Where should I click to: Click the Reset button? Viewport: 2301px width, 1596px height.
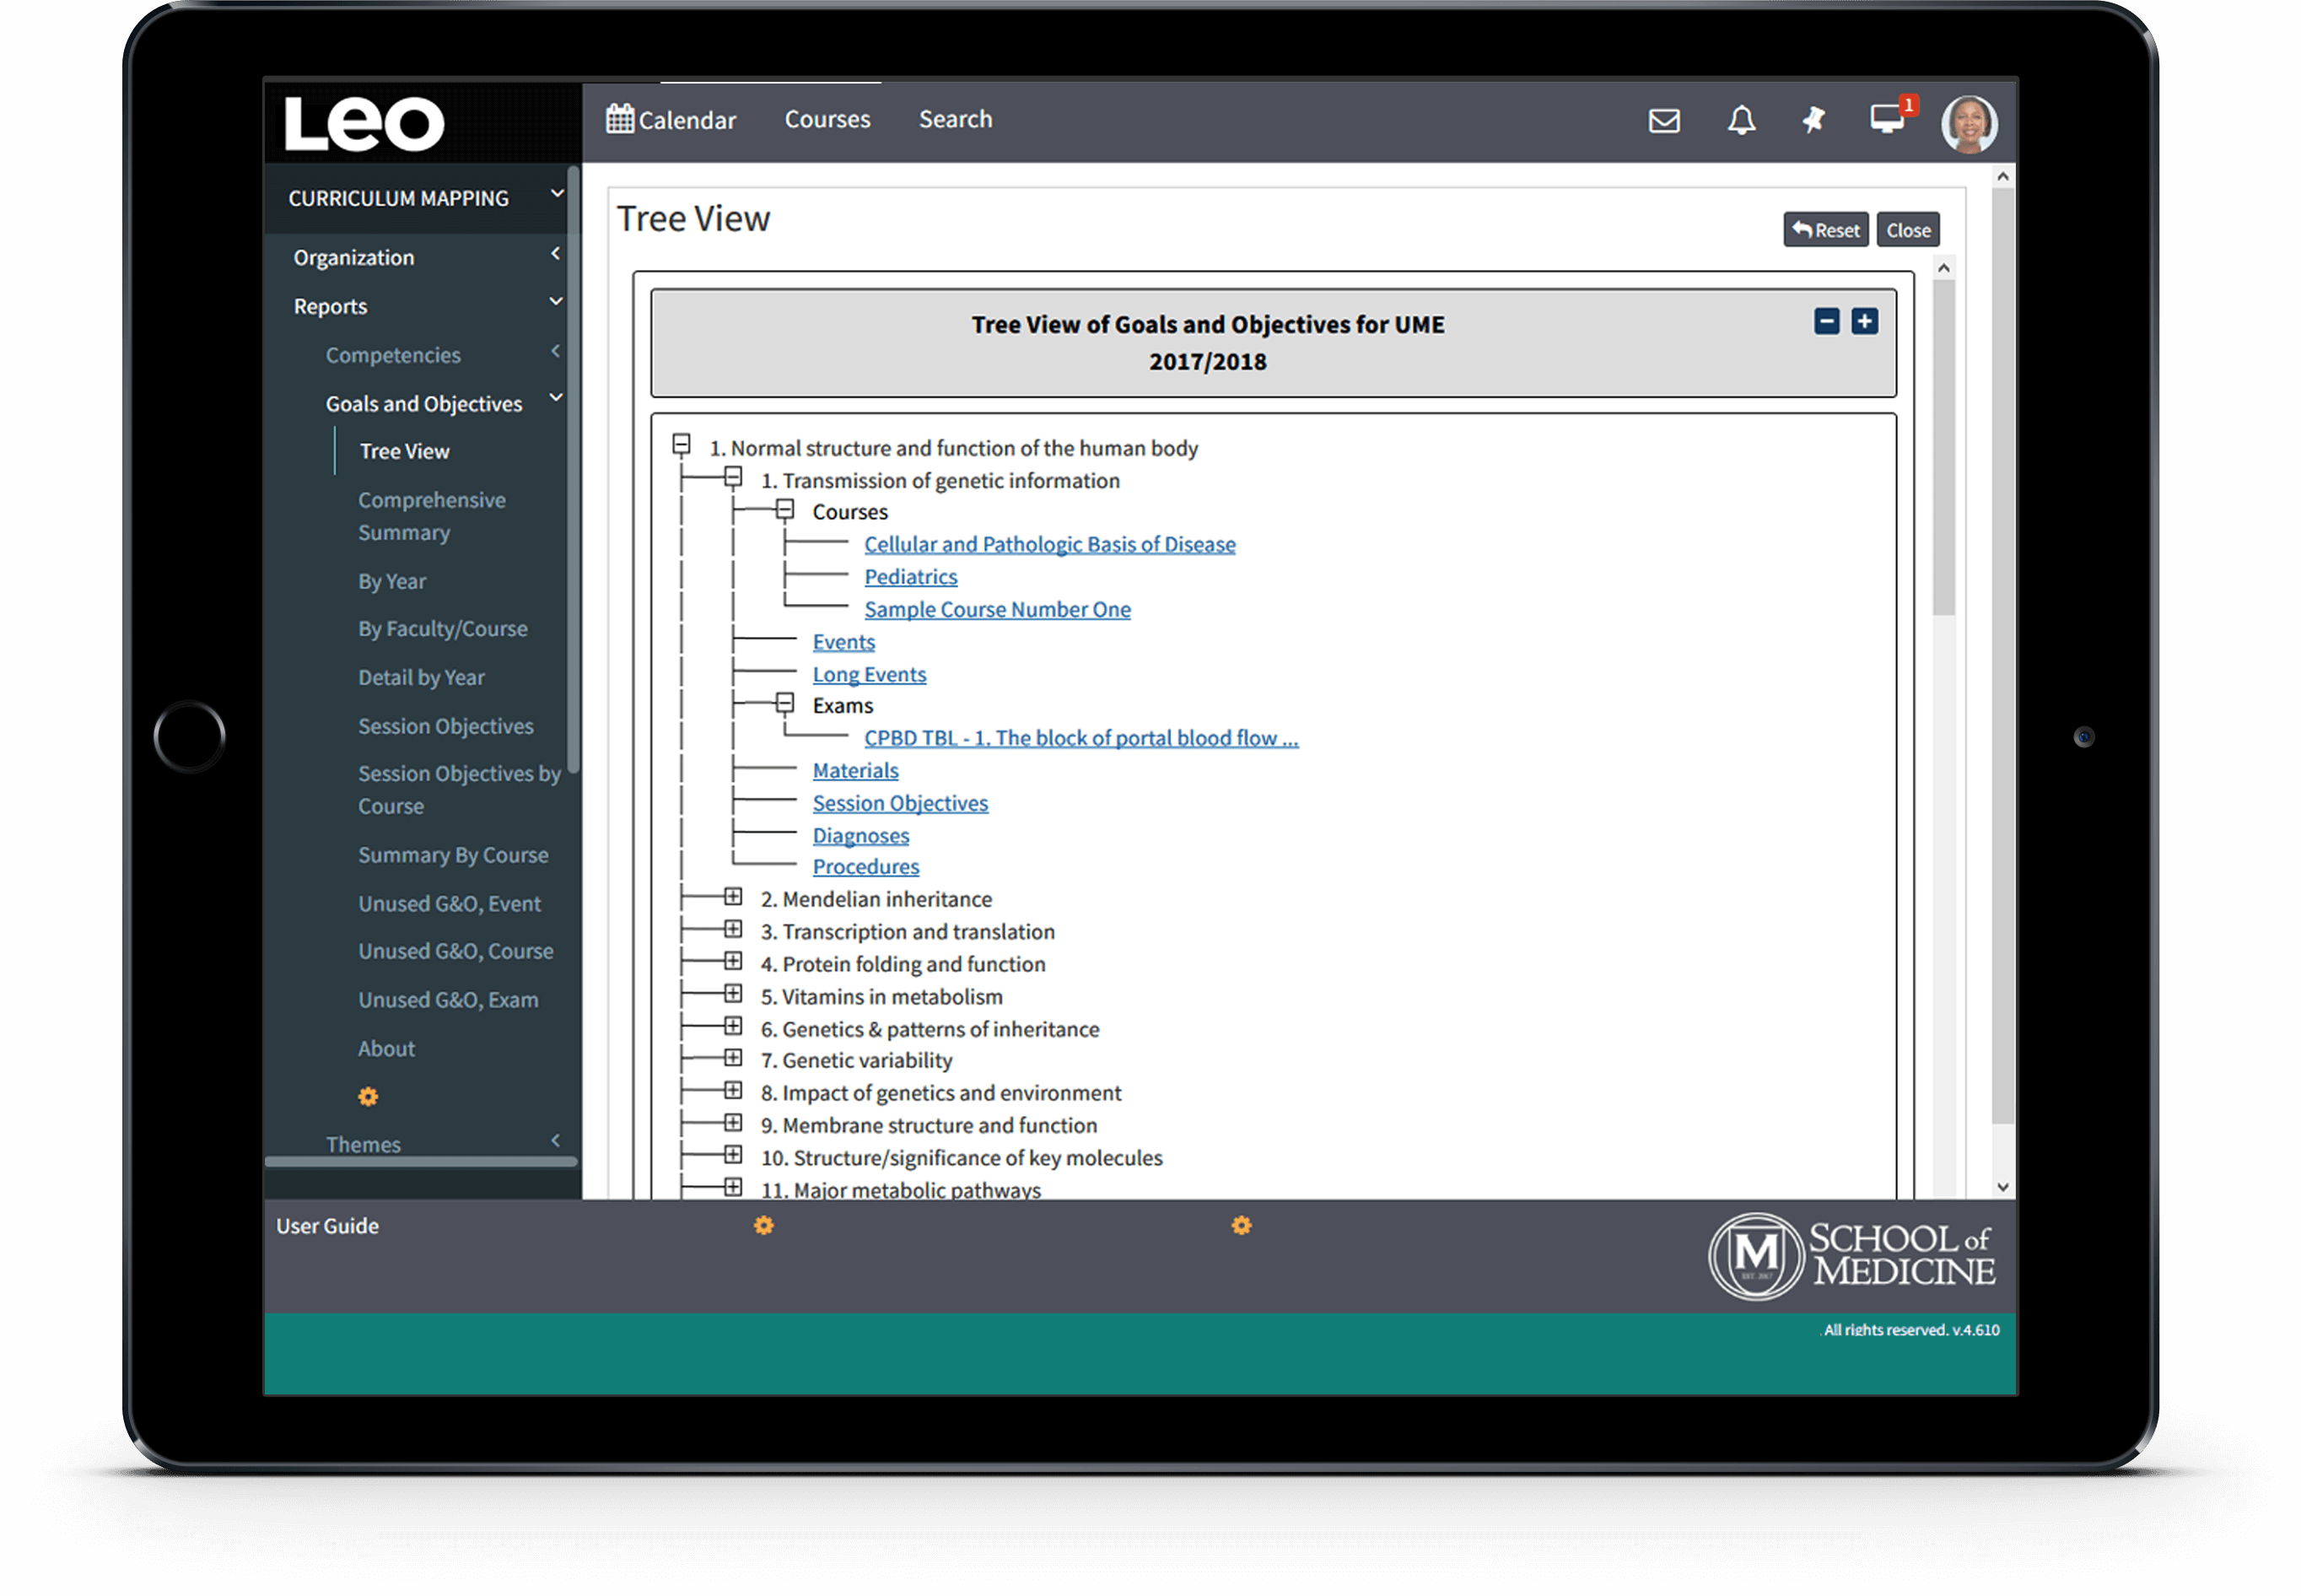tap(1825, 230)
